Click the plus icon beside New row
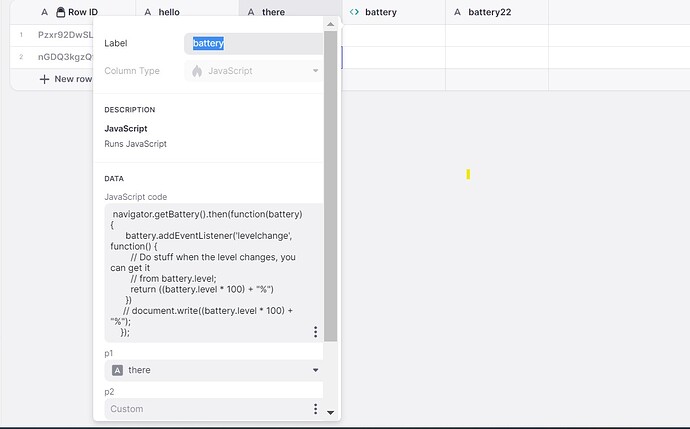The height and width of the screenshot is (429, 690). (44, 79)
